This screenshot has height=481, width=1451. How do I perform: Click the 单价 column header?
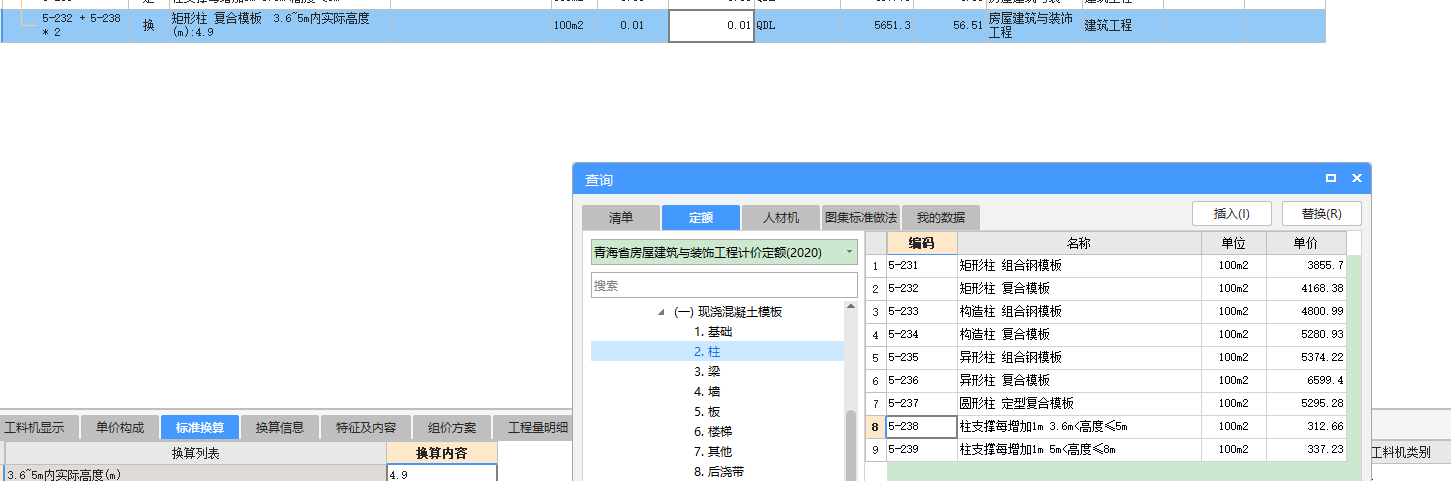click(x=1306, y=243)
